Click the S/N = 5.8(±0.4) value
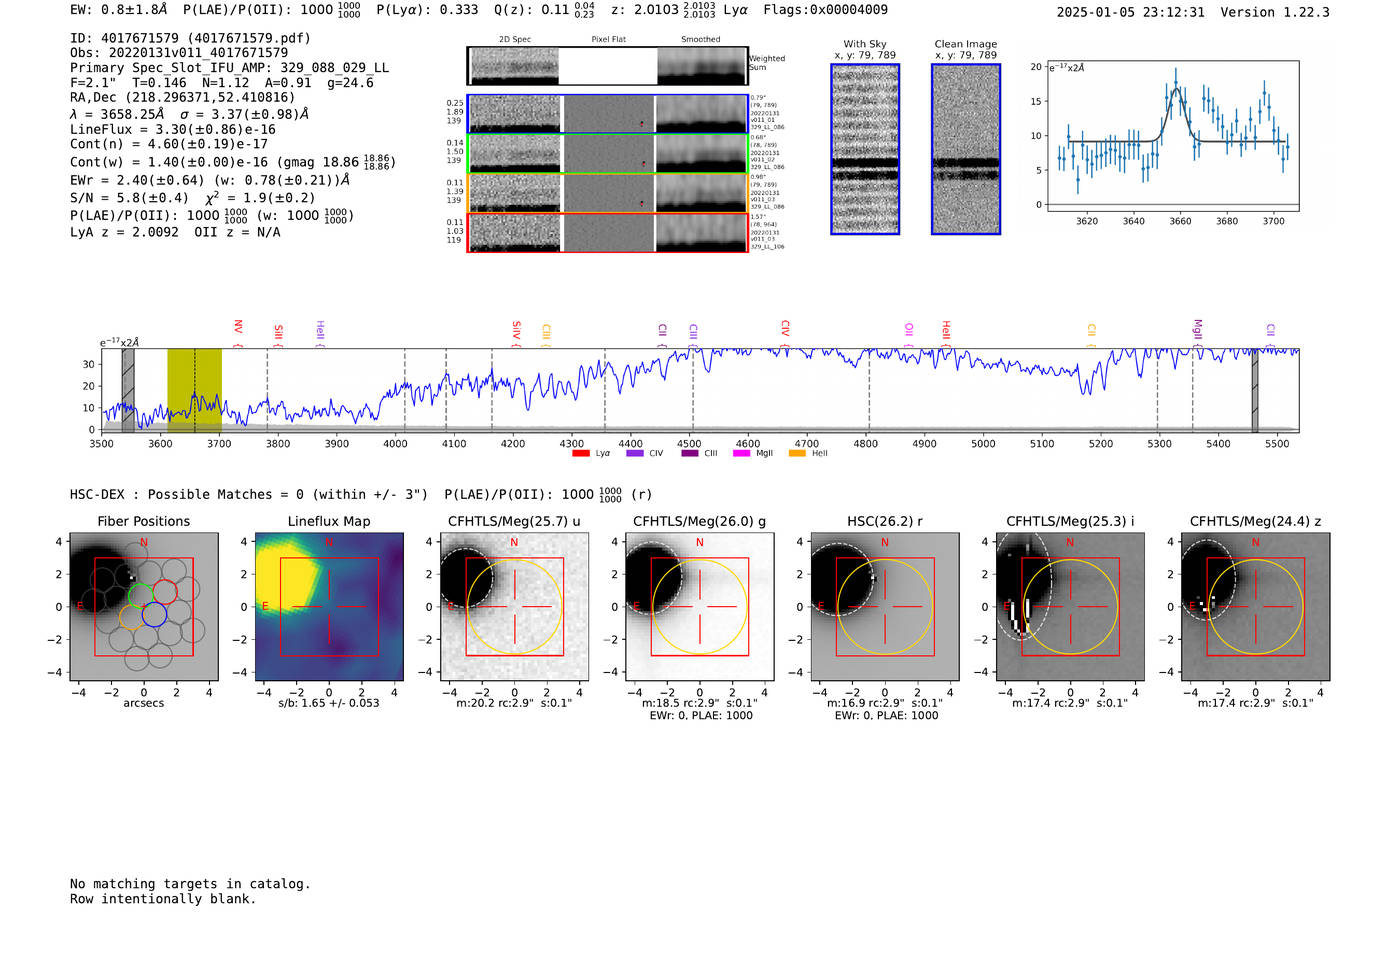This screenshot has width=1400, height=953. pyautogui.click(x=129, y=198)
